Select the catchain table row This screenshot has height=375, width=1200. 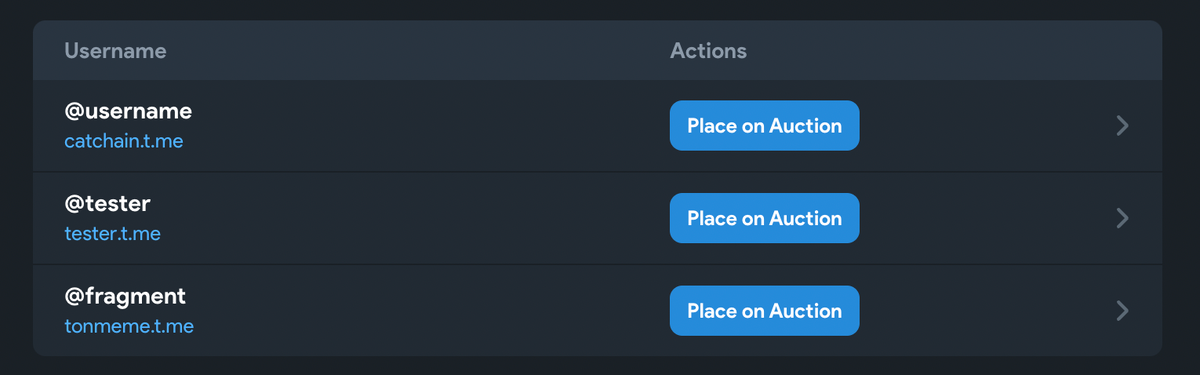597,126
